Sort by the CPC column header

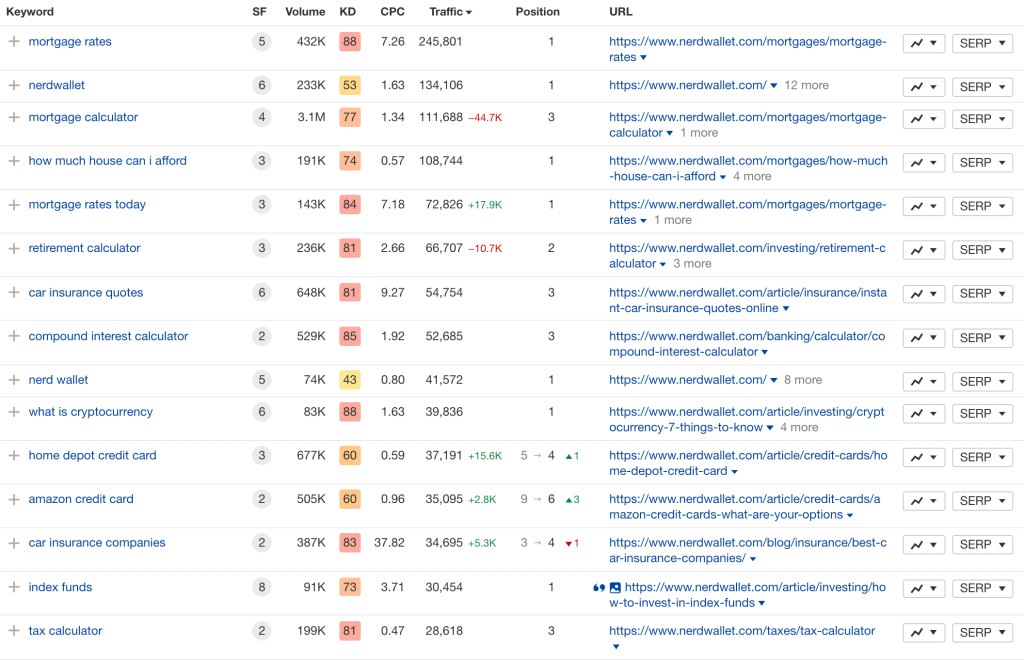(x=392, y=12)
